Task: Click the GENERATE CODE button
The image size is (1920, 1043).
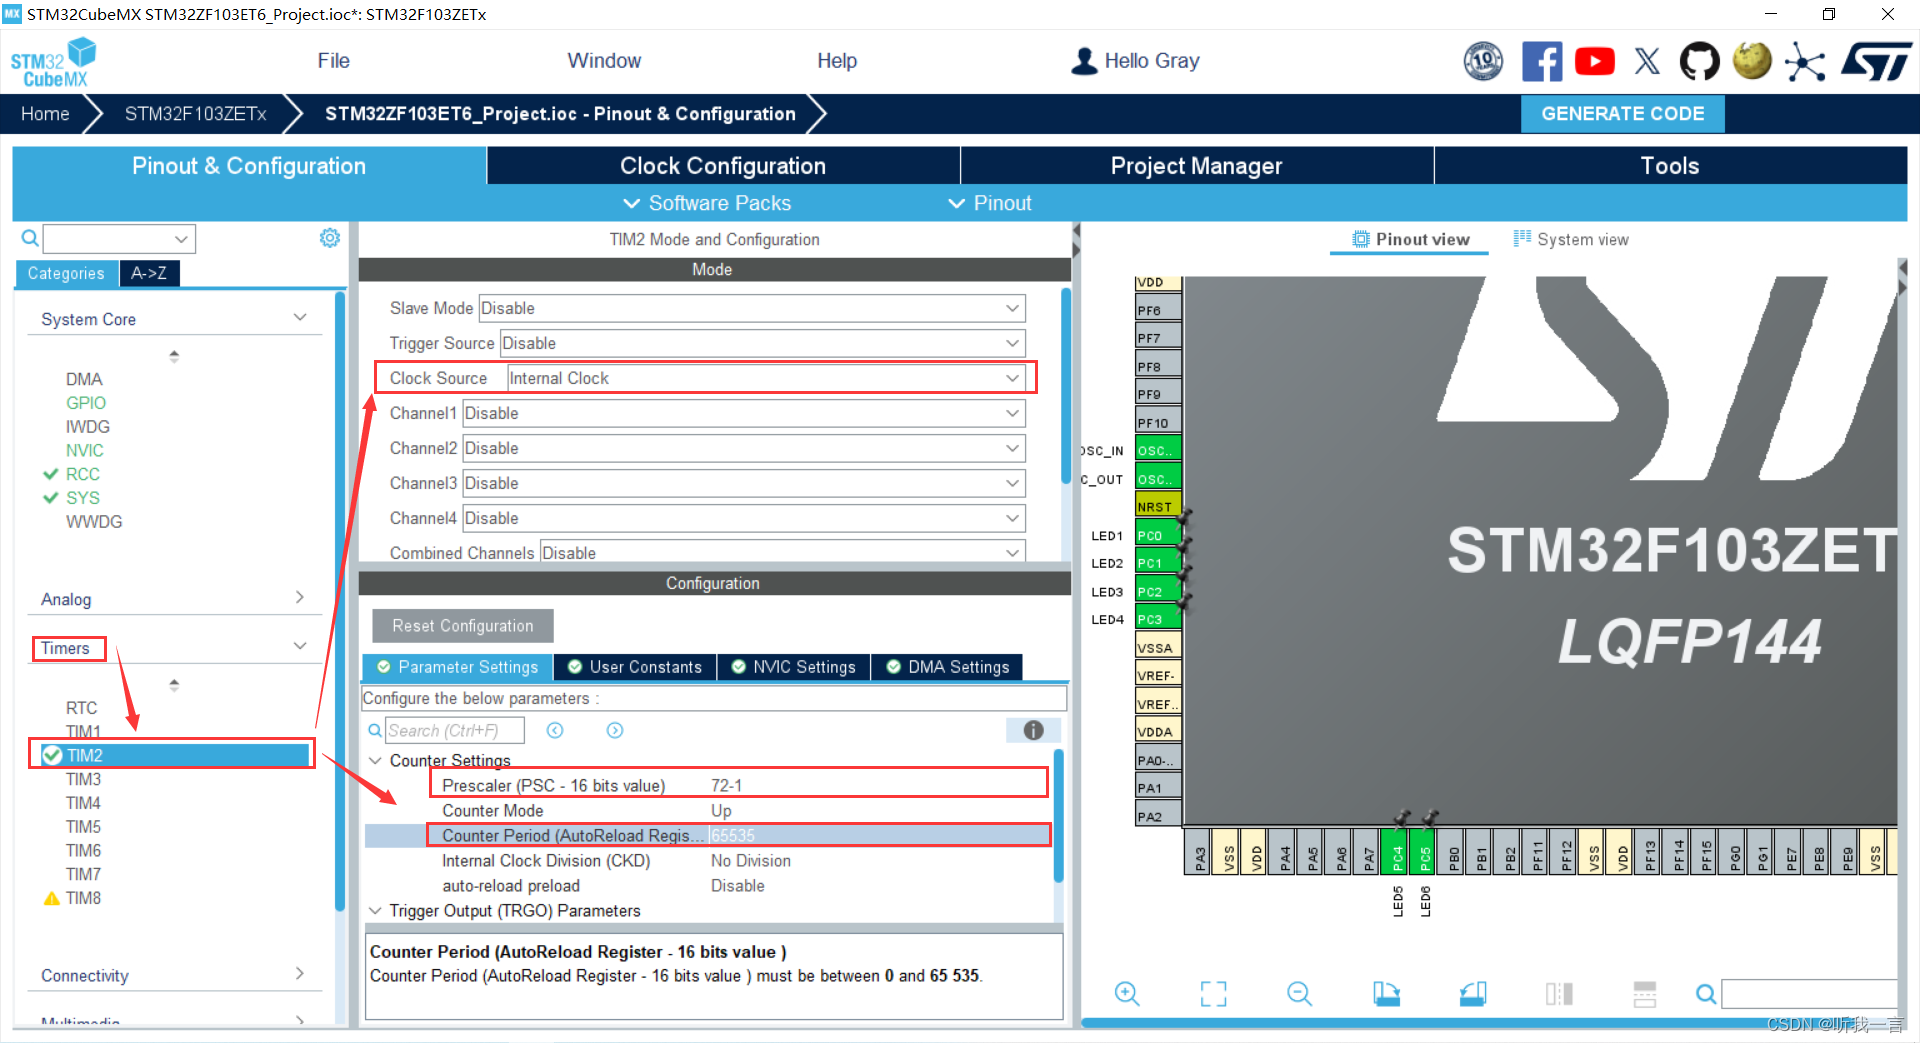Action: [1622, 114]
